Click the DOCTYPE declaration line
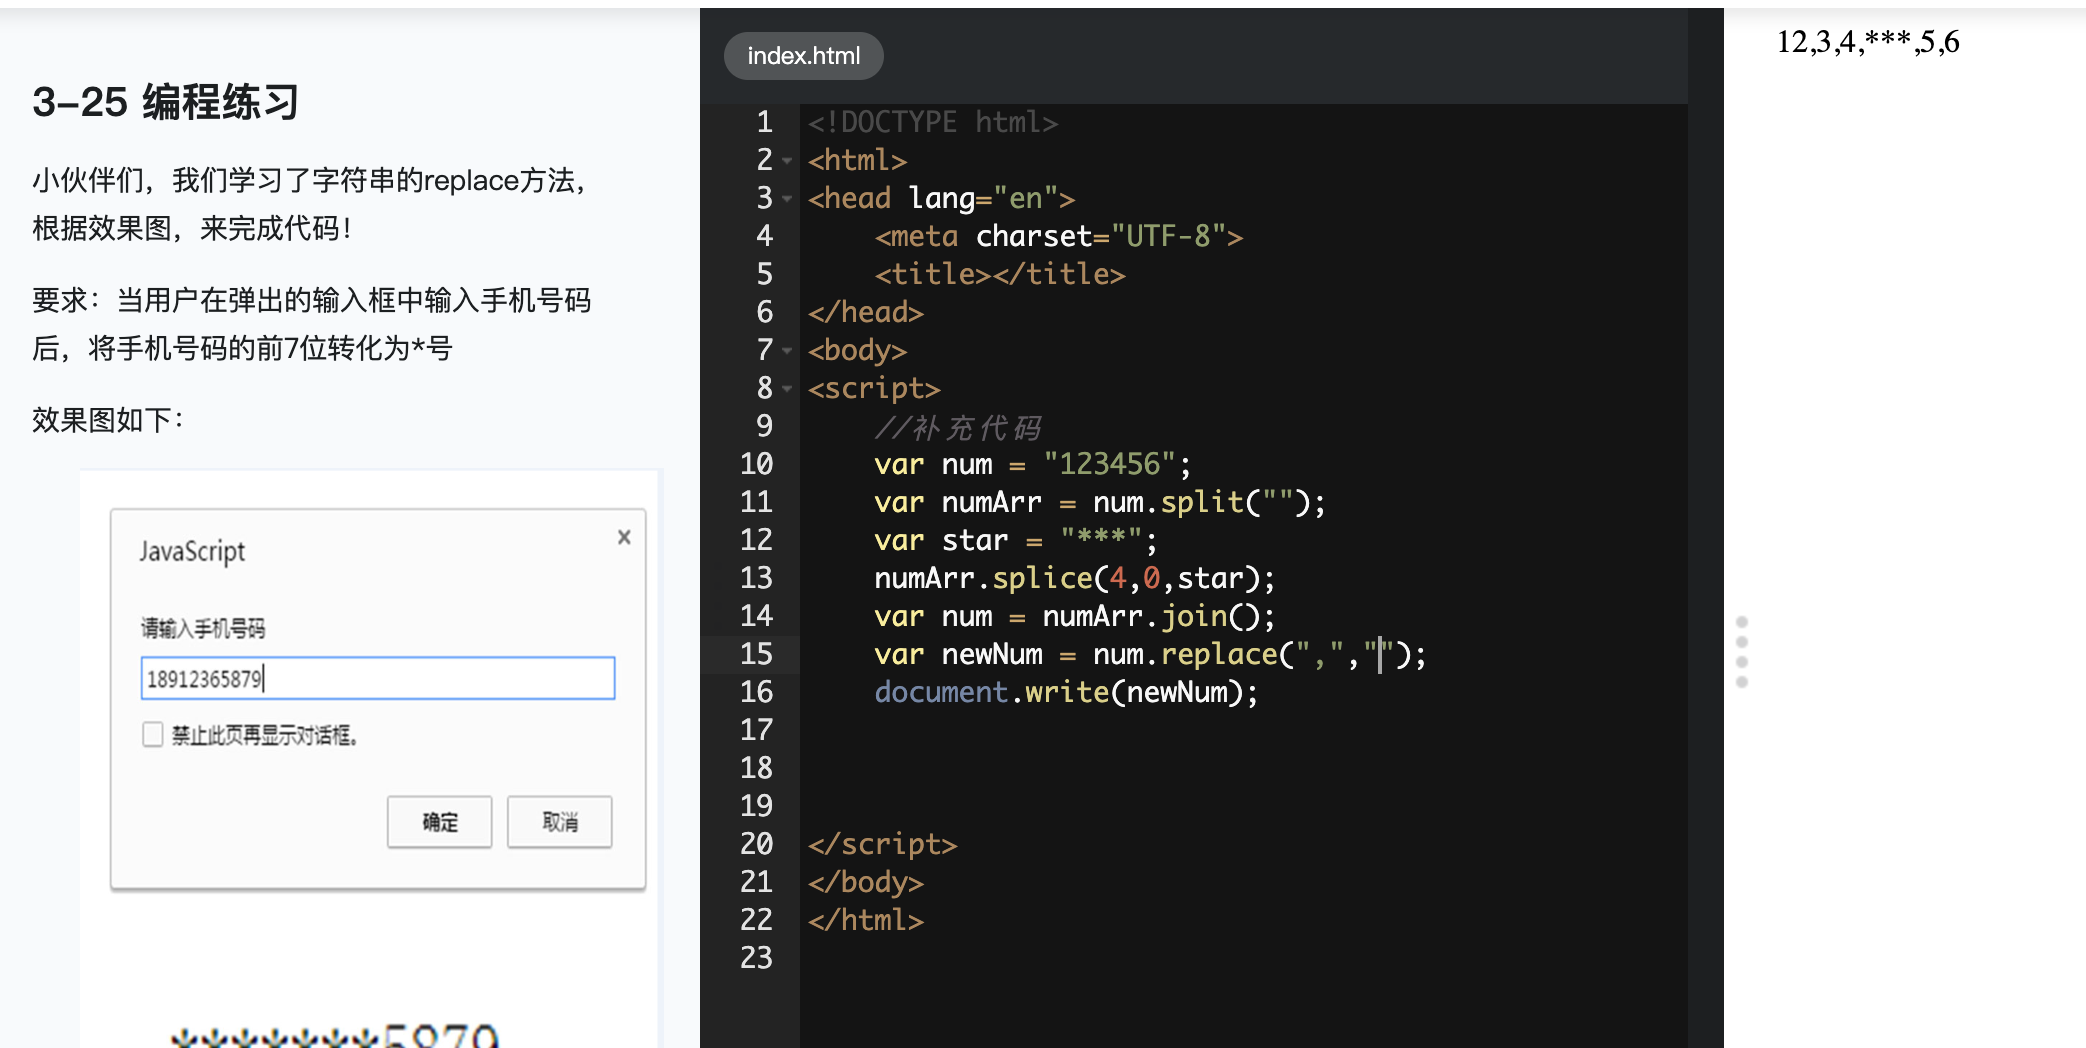 [933, 122]
